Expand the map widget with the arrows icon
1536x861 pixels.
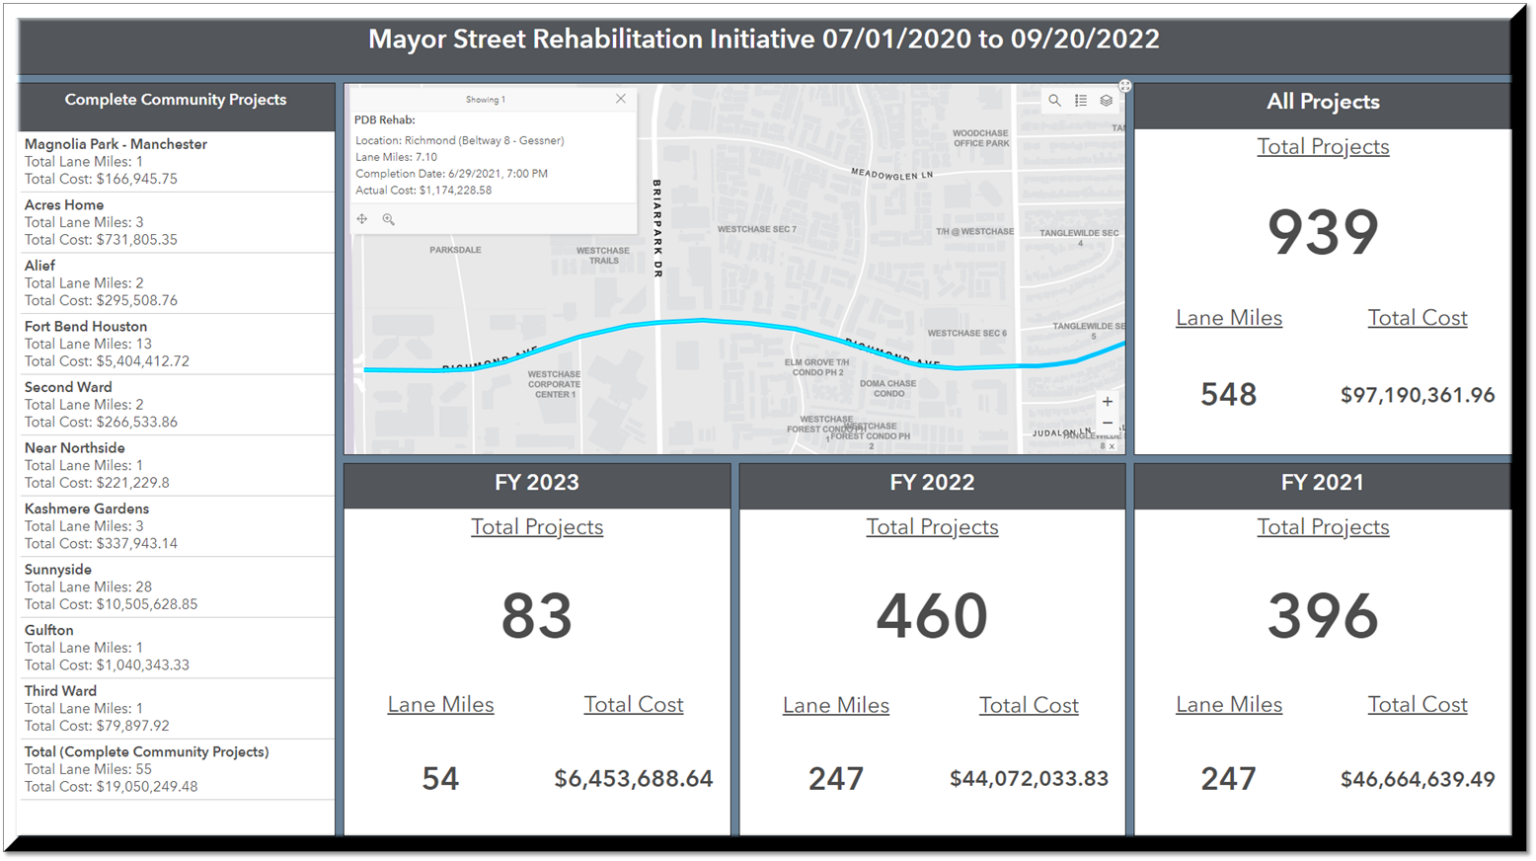pyautogui.click(x=1125, y=86)
